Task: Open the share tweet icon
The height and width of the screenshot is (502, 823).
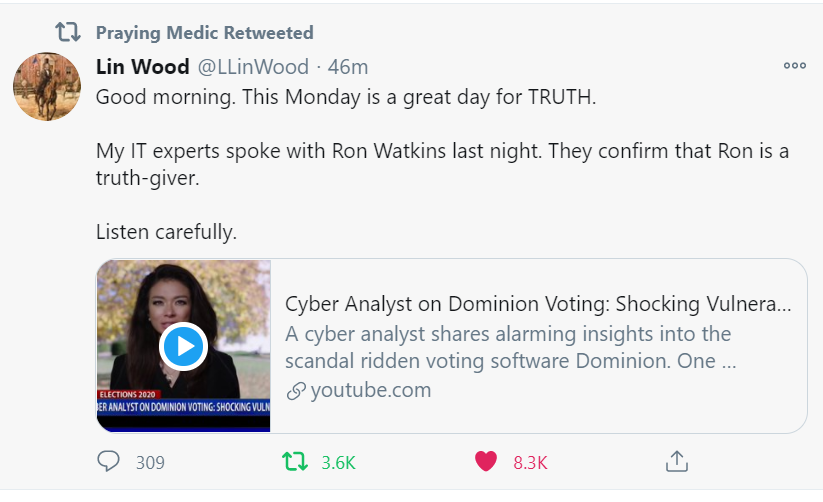Action: (677, 462)
